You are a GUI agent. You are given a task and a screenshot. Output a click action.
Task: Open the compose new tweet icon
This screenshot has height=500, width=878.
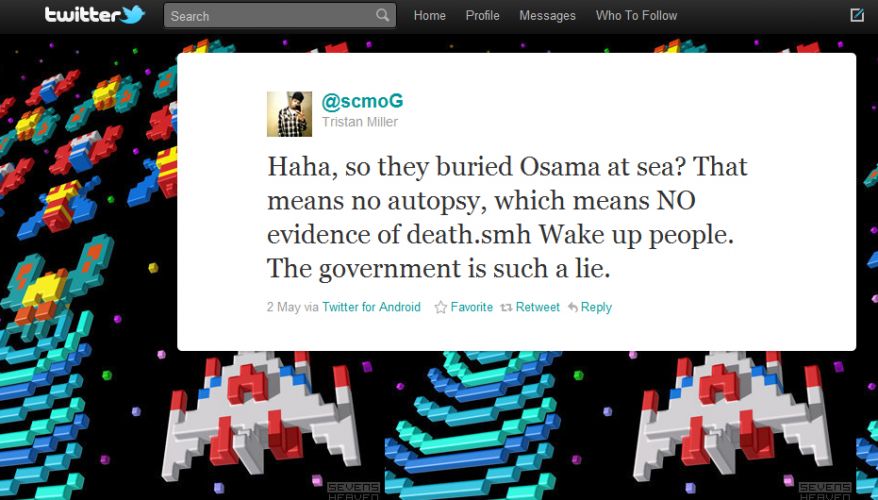tap(857, 15)
